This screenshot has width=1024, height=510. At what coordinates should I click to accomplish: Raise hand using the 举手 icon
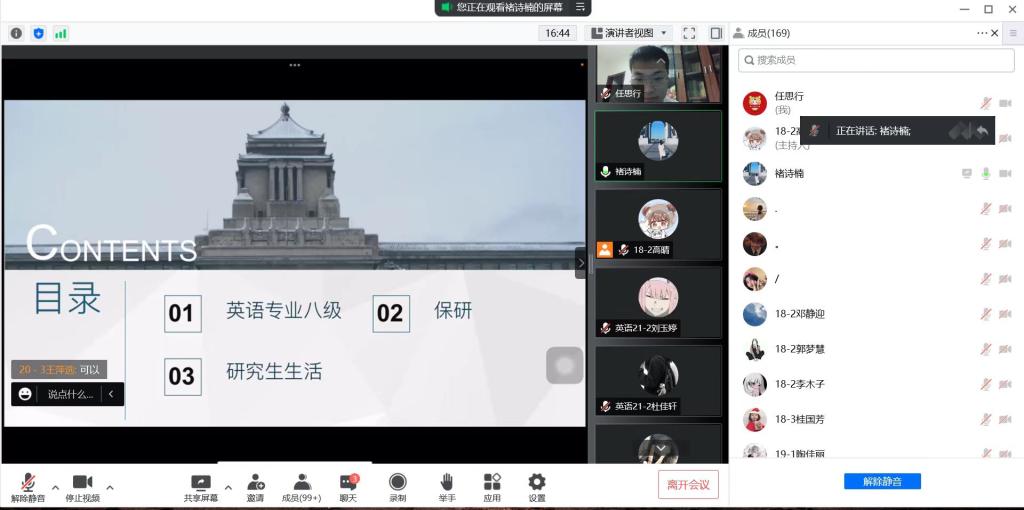tap(446, 483)
